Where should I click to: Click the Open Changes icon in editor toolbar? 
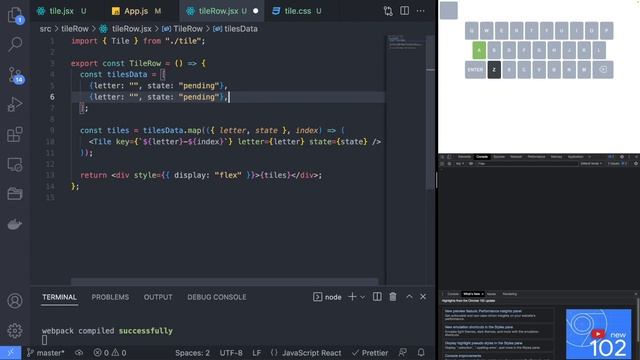tap(388, 11)
